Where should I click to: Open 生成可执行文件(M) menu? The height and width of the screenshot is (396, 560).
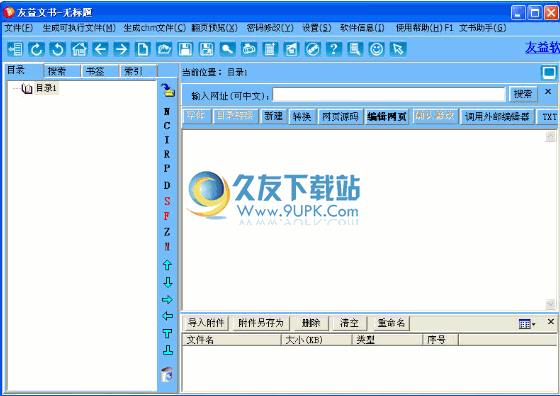(79, 28)
